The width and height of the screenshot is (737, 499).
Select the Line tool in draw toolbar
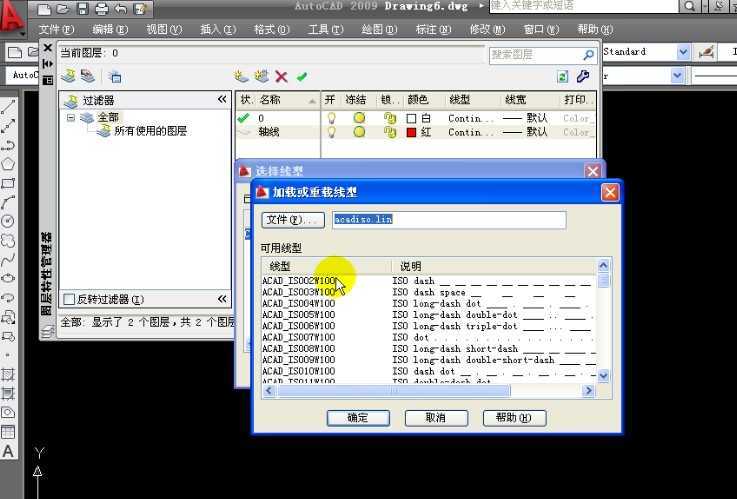[8, 107]
